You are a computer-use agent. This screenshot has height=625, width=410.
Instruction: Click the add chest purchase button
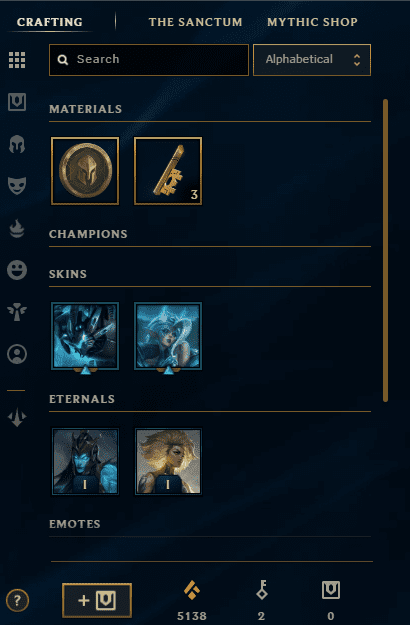[x=97, y=600]
